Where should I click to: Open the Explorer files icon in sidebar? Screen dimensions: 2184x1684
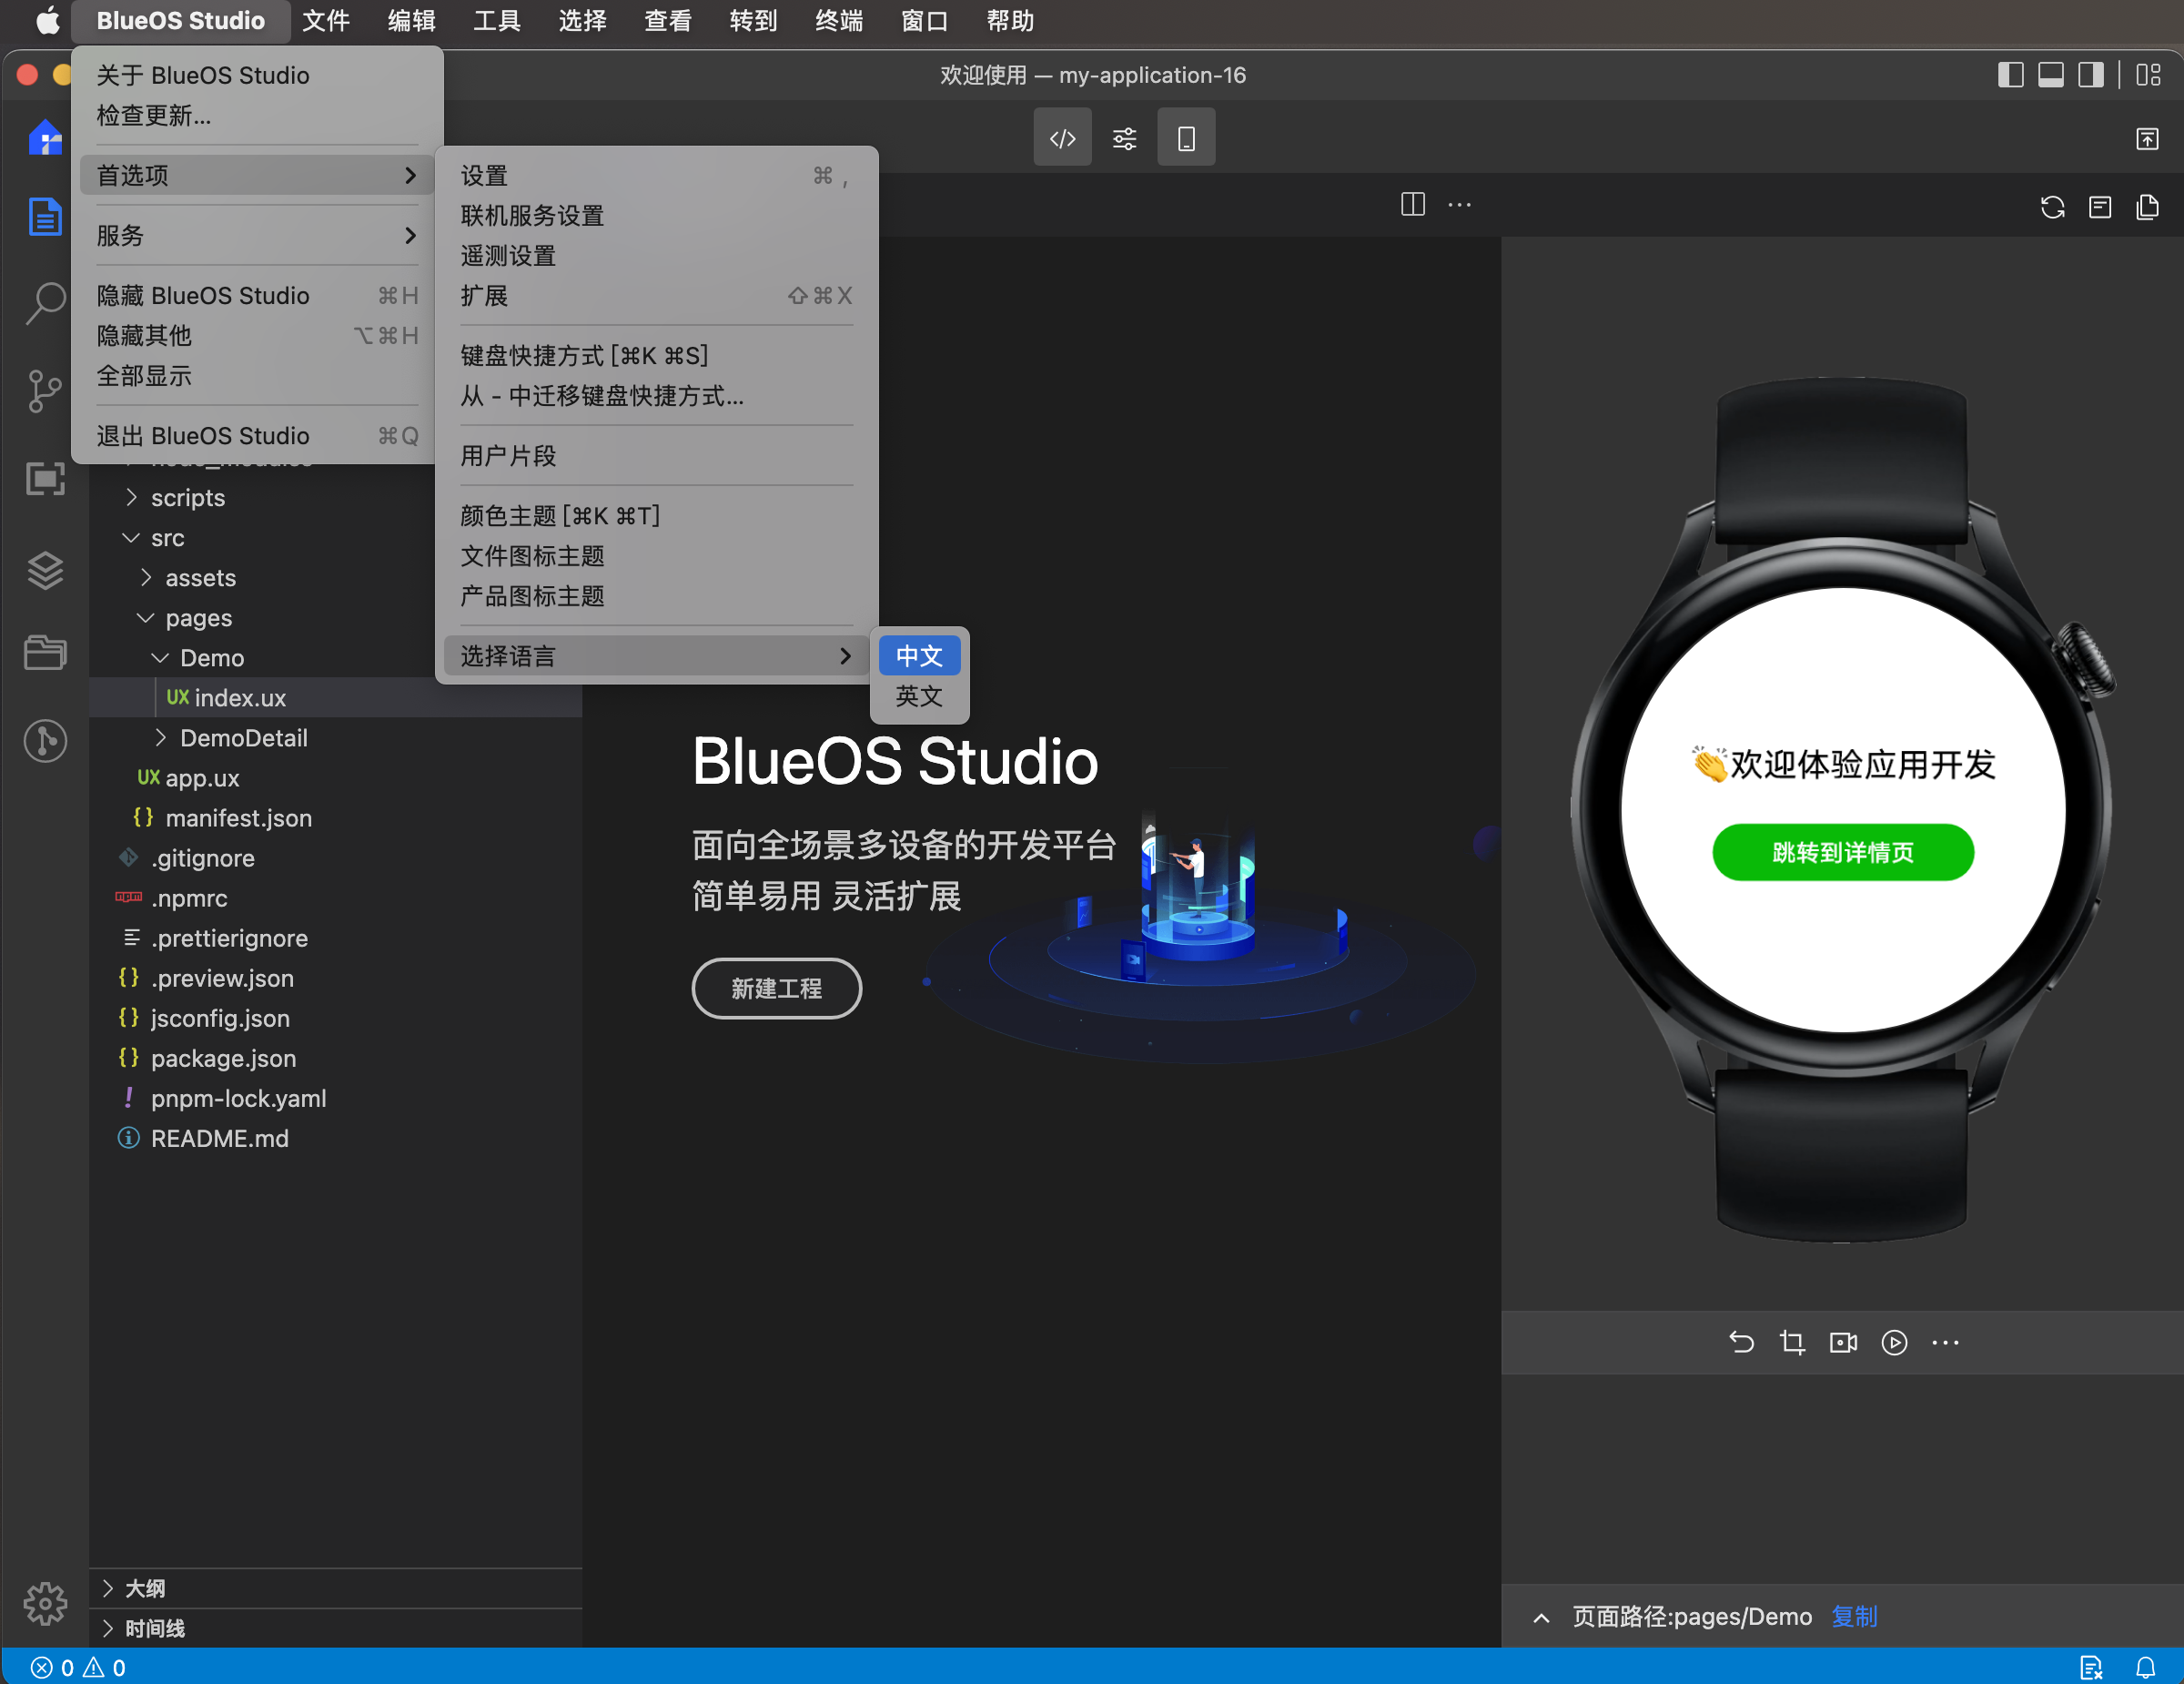click(x=45, y=216)
